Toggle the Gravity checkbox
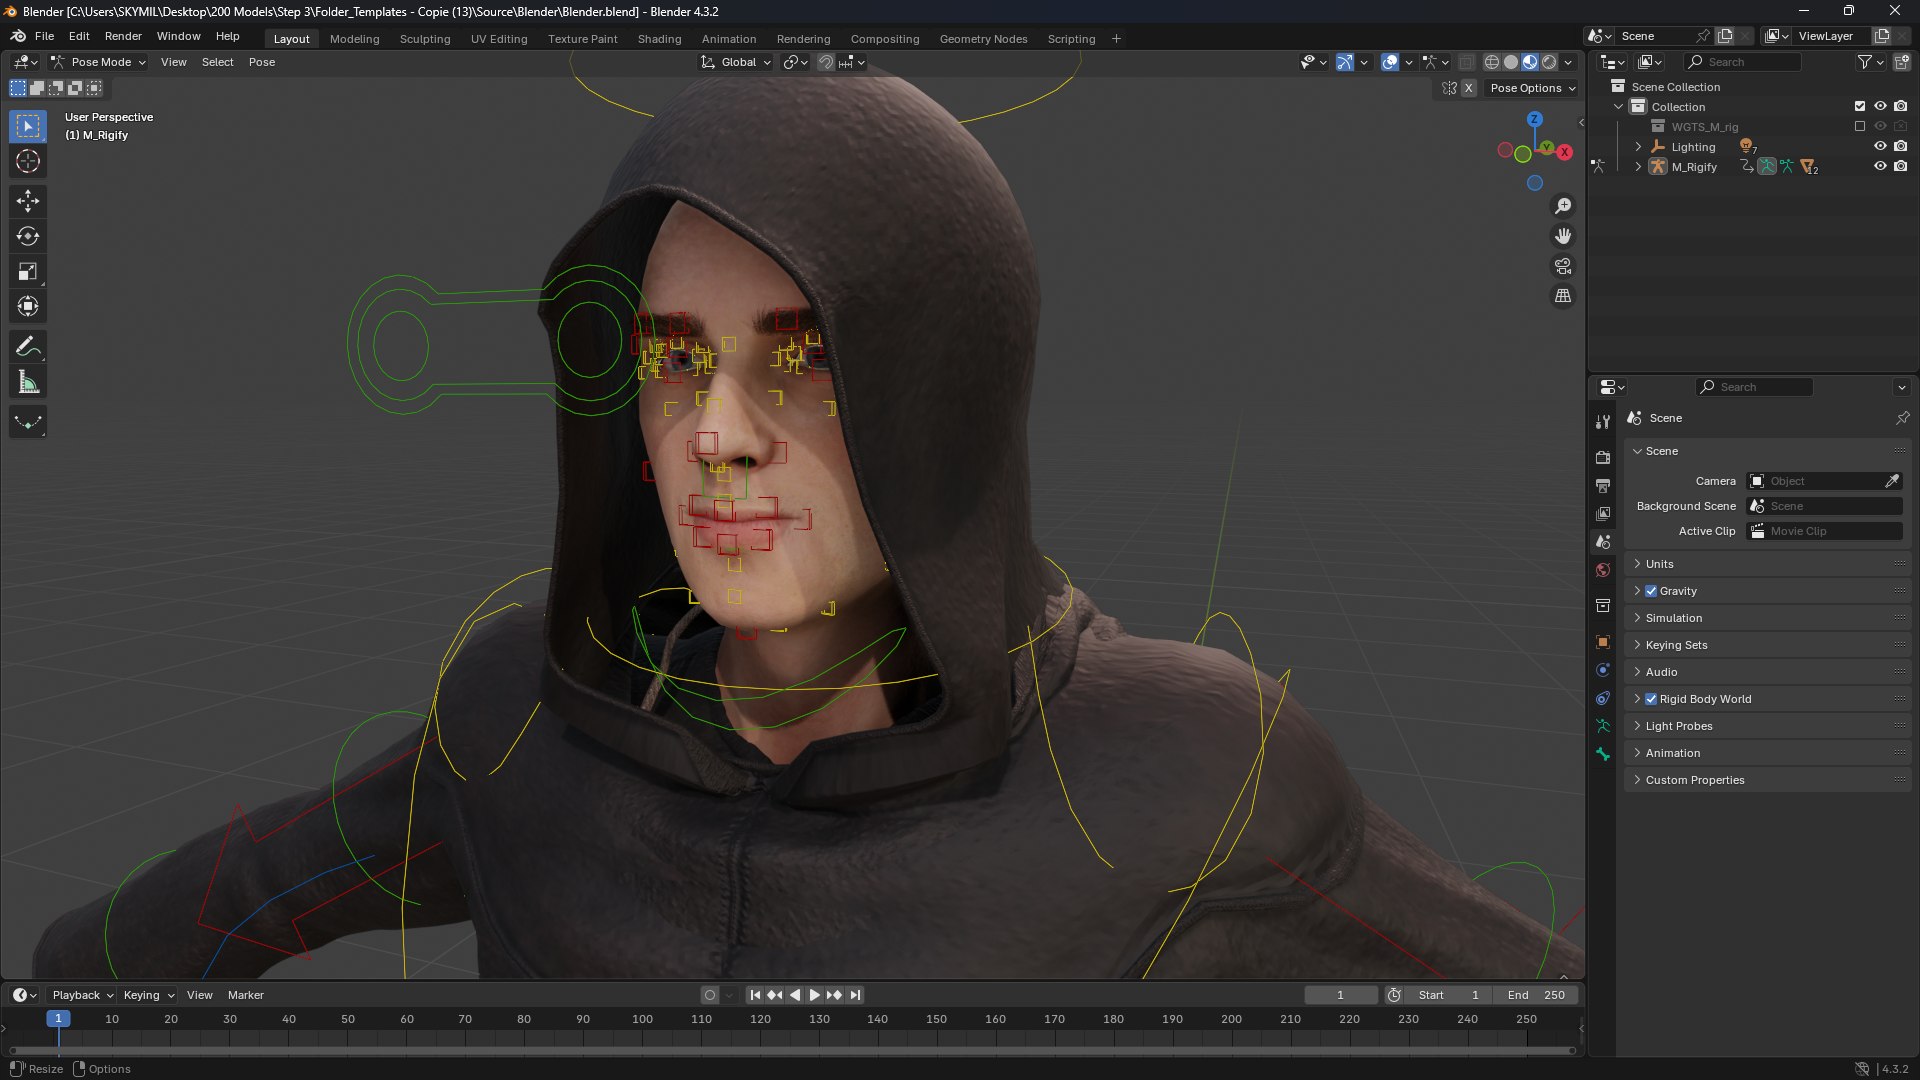1920x1080 pixels. pos(1651,591)
